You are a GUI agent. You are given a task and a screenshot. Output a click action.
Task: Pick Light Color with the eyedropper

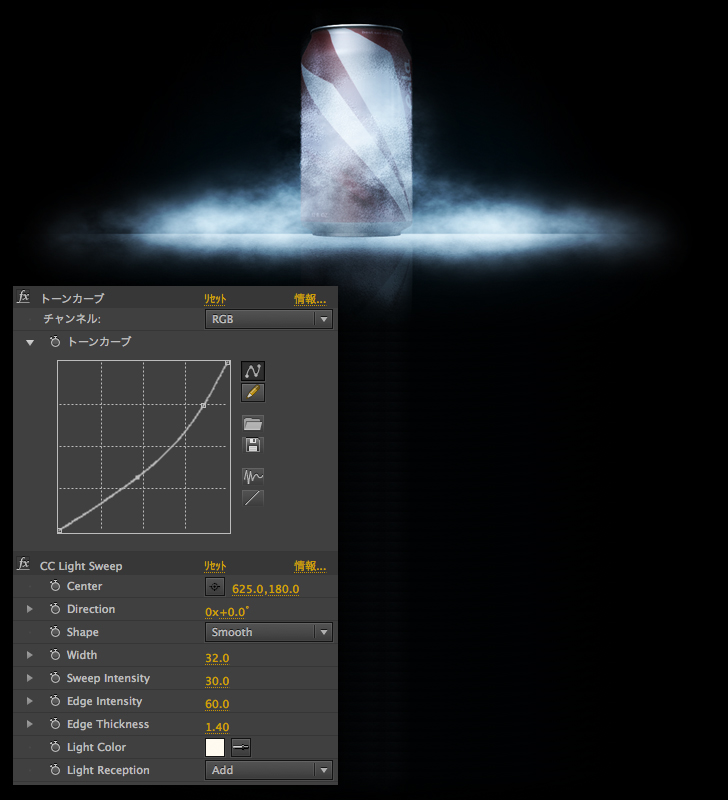(x=241, y=747)
